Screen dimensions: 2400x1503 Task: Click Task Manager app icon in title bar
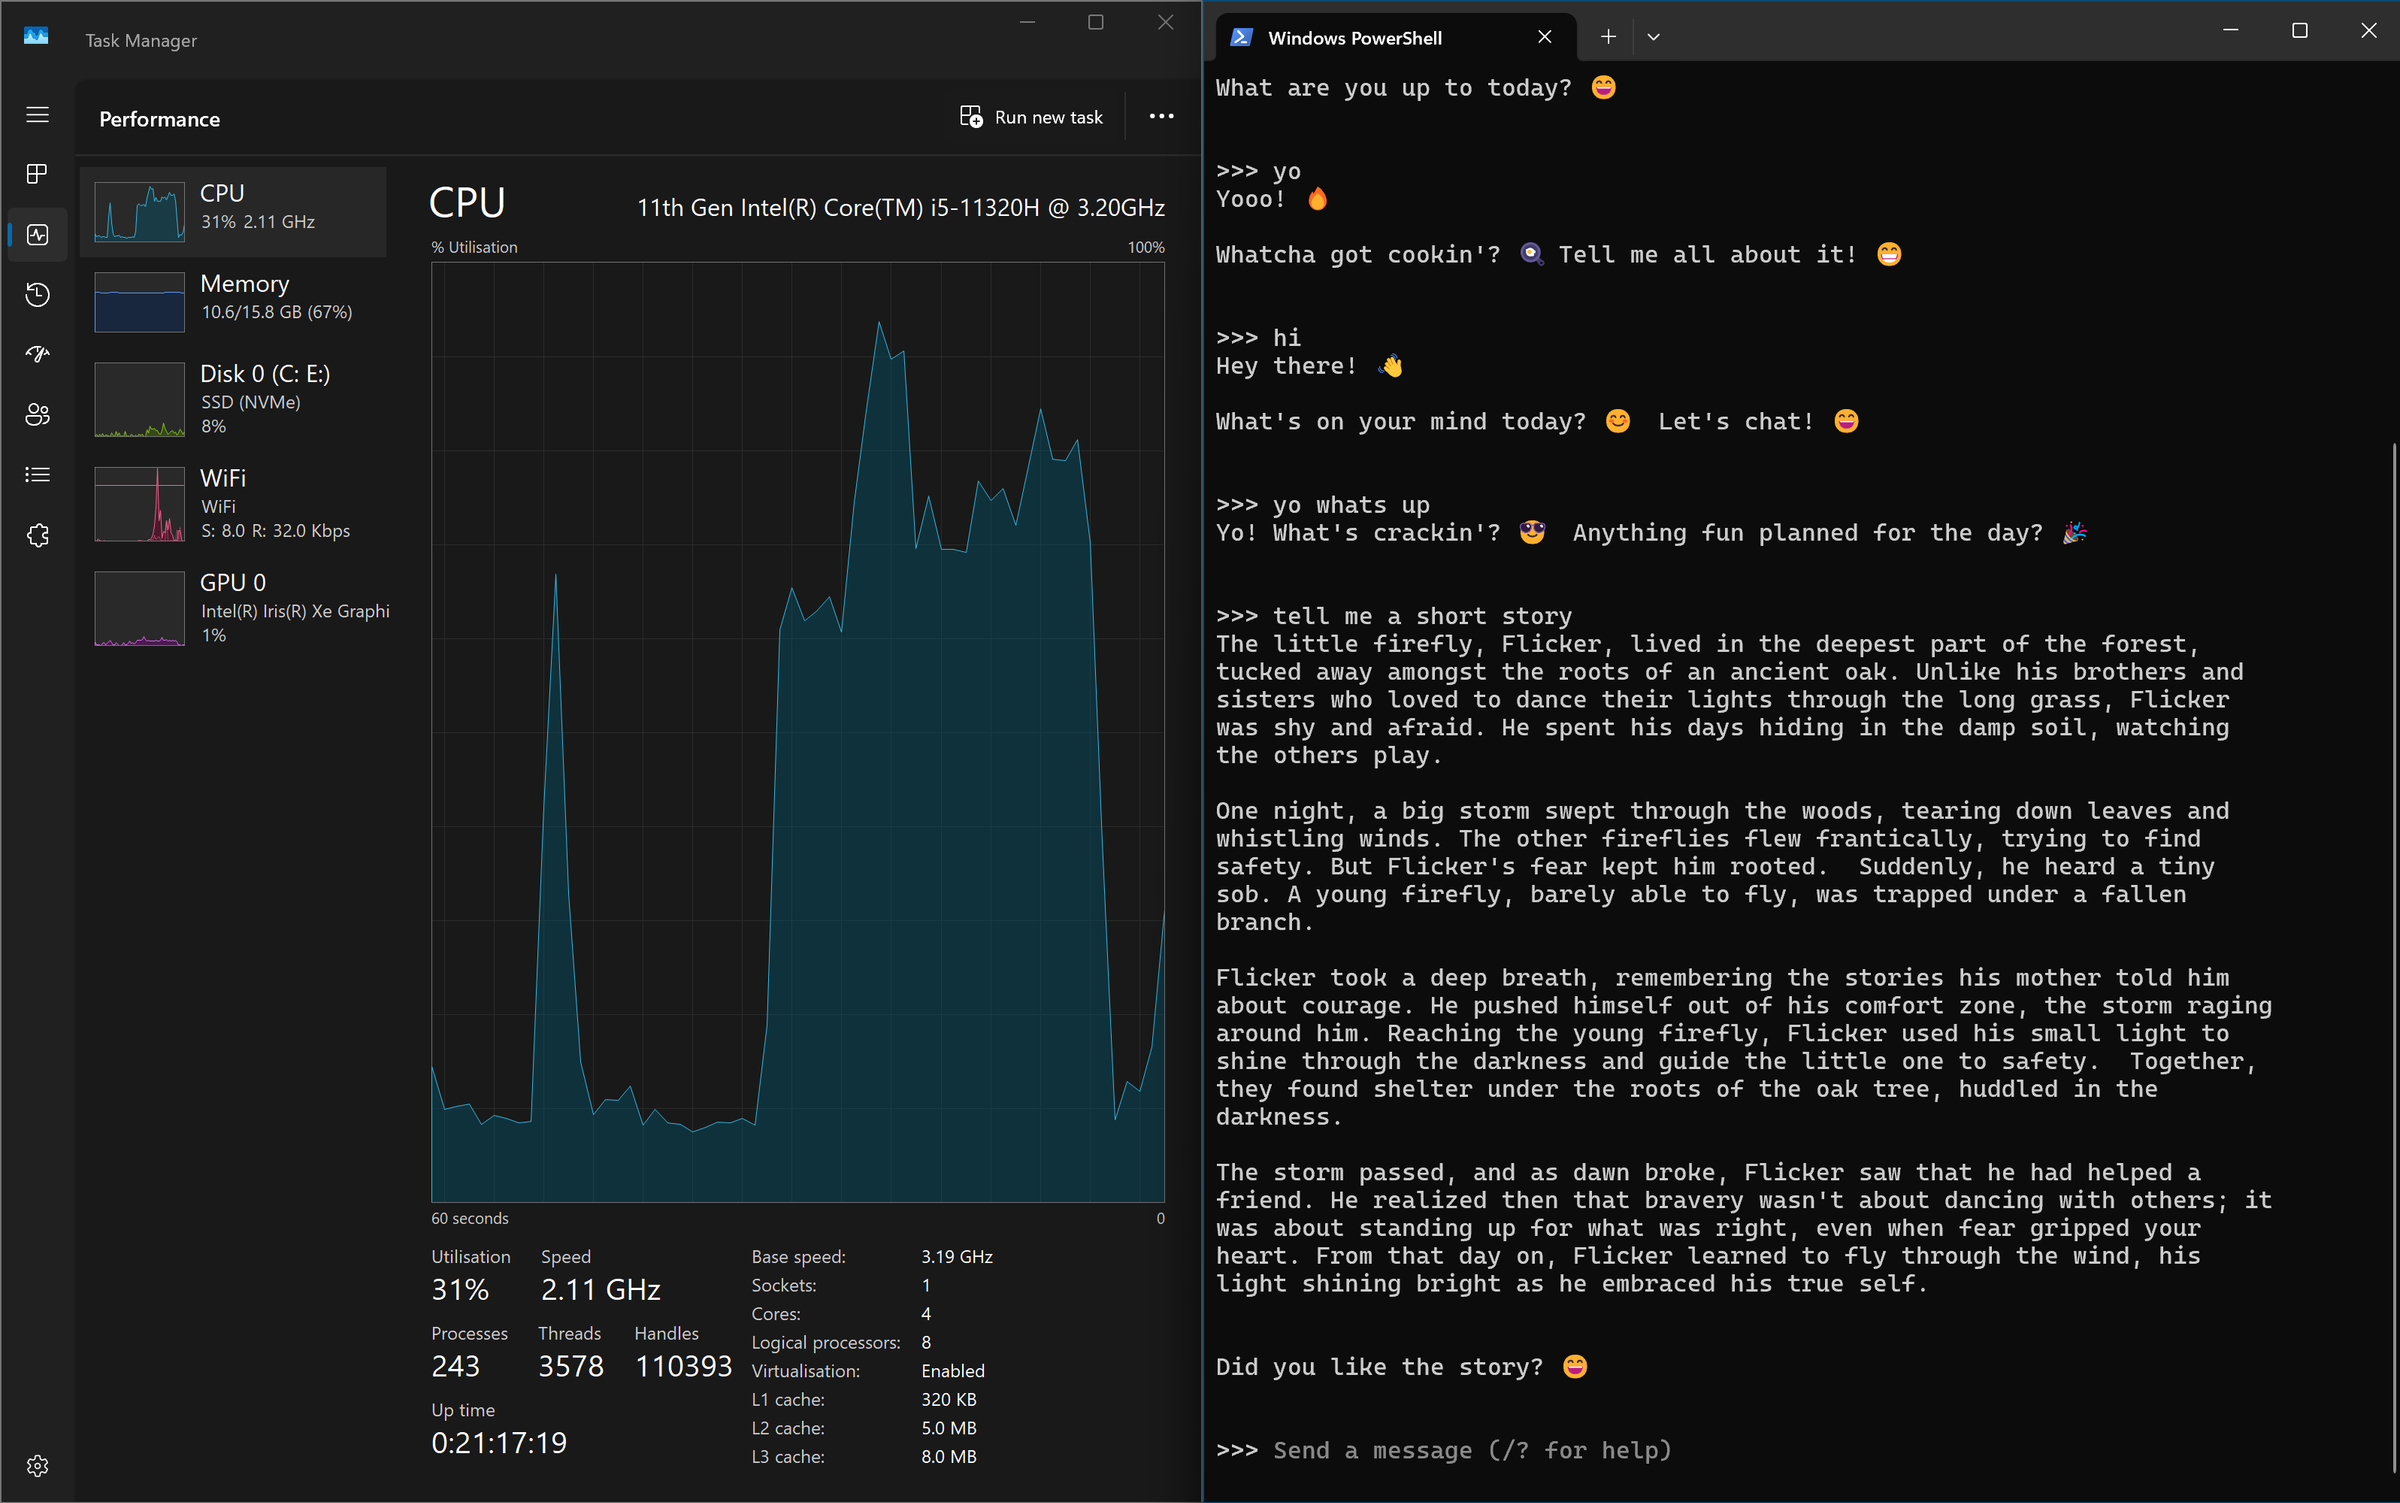point(36,37)
